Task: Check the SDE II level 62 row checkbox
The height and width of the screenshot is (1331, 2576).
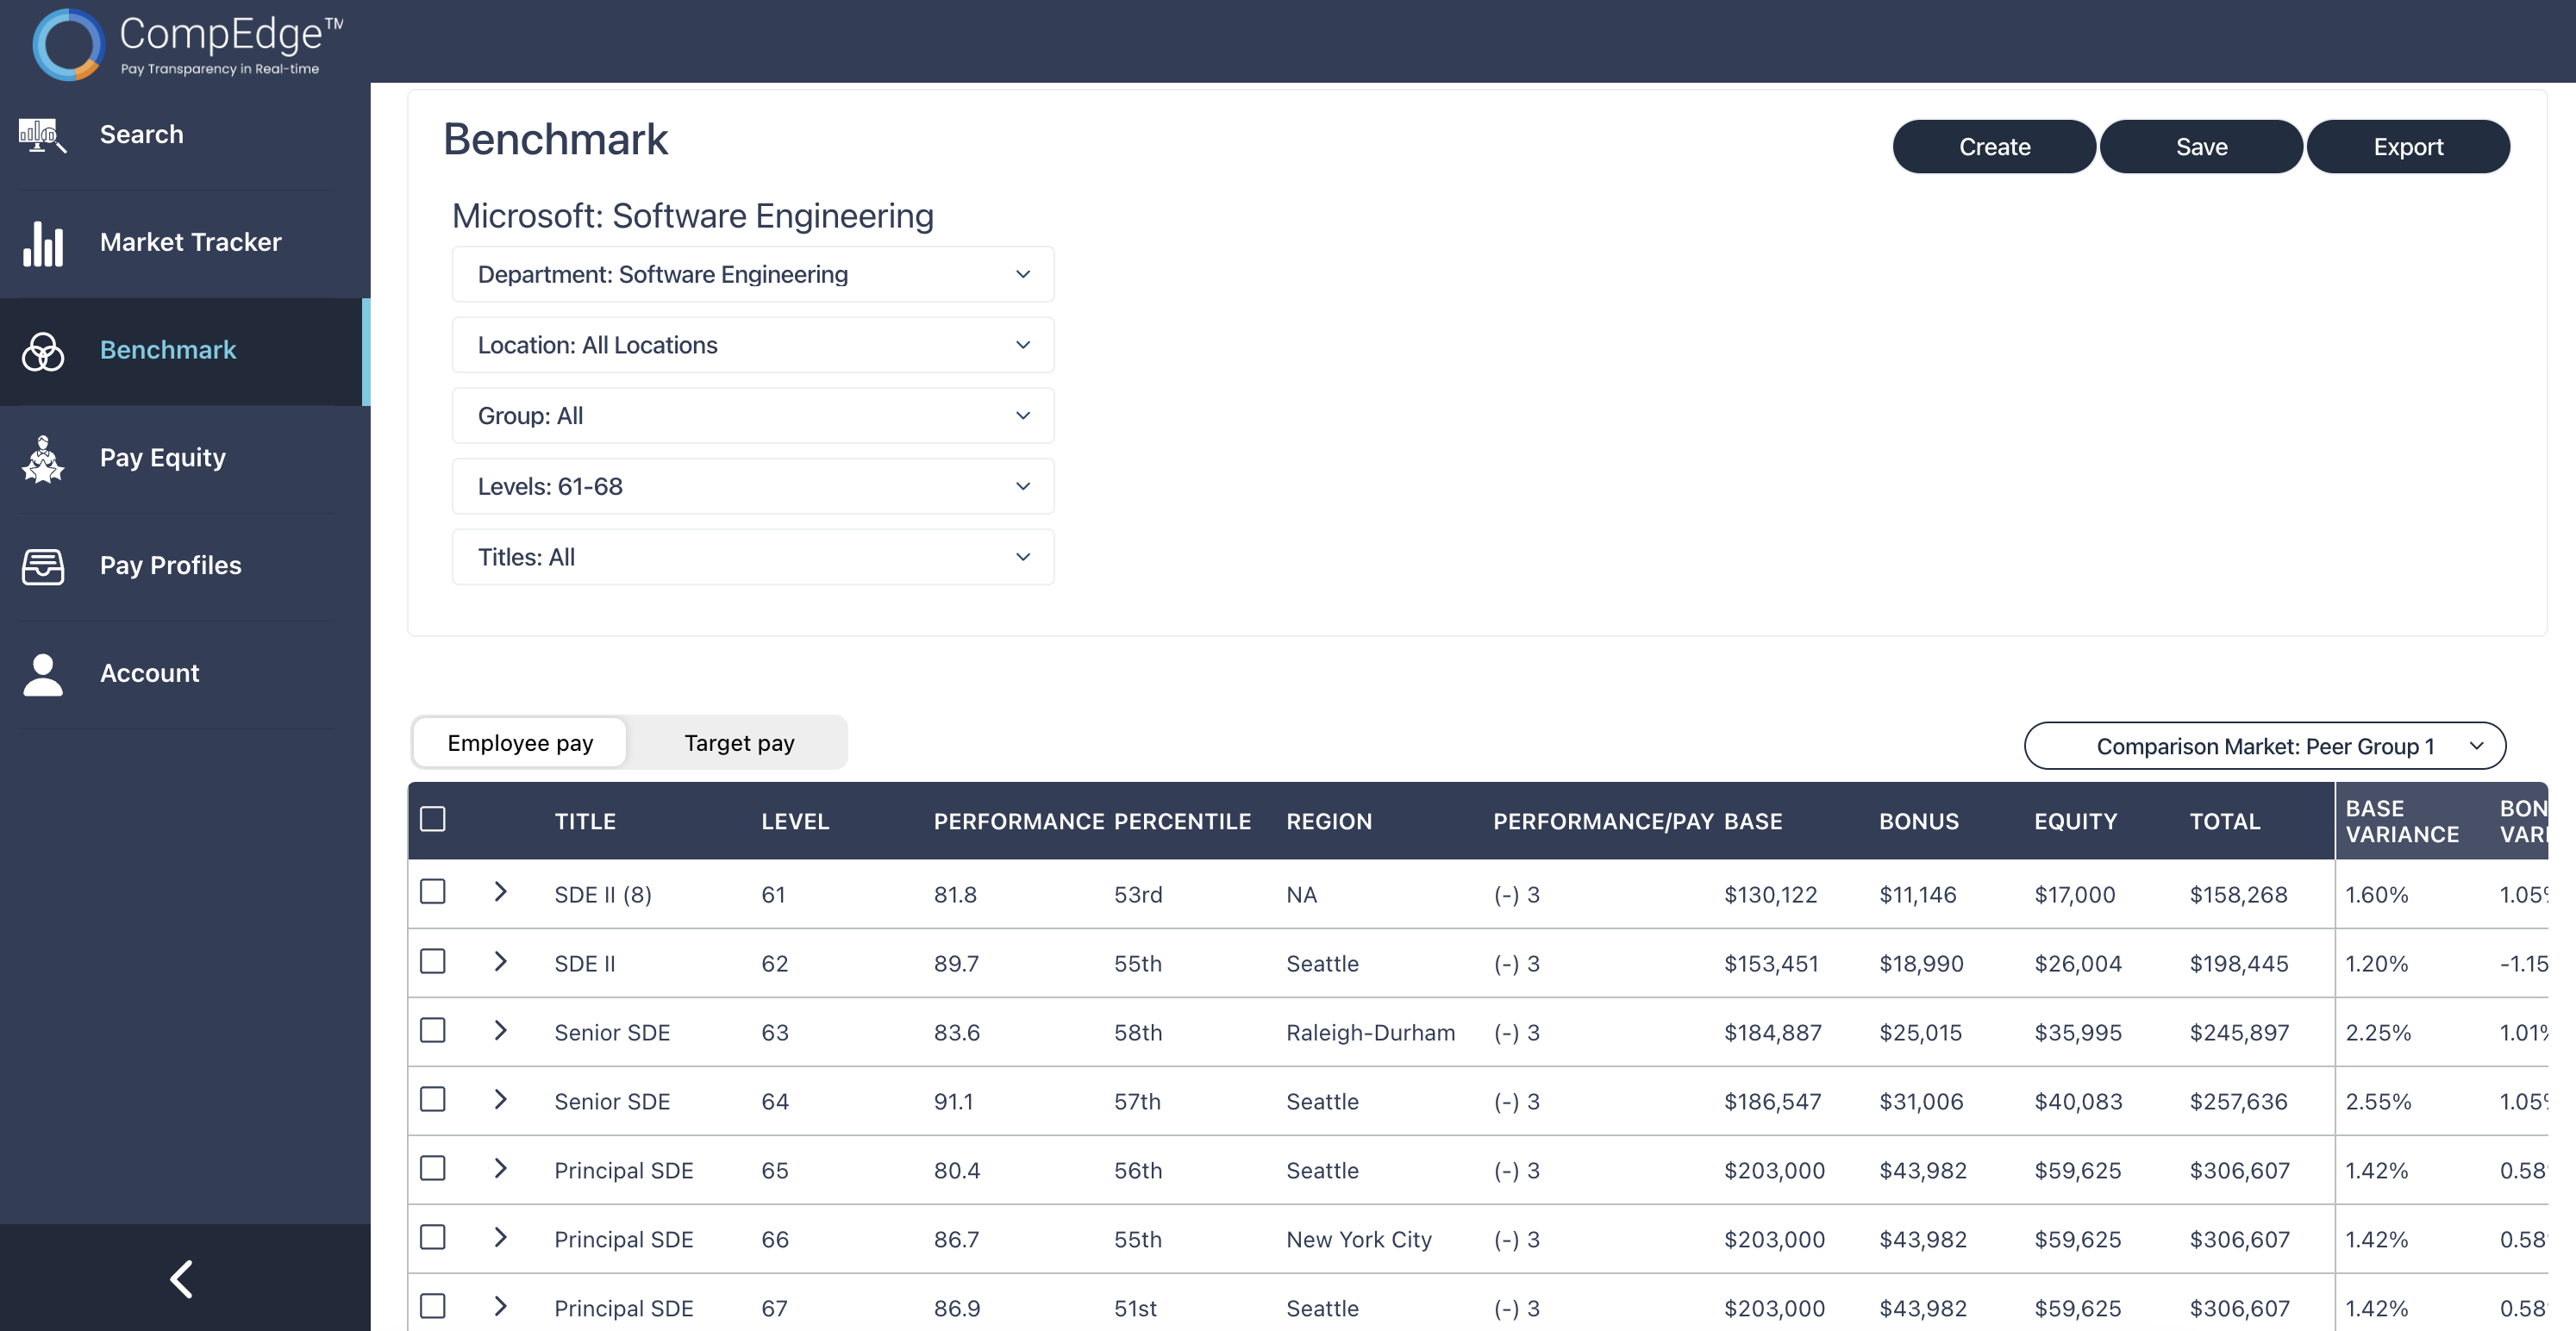Action: [433, 962]
